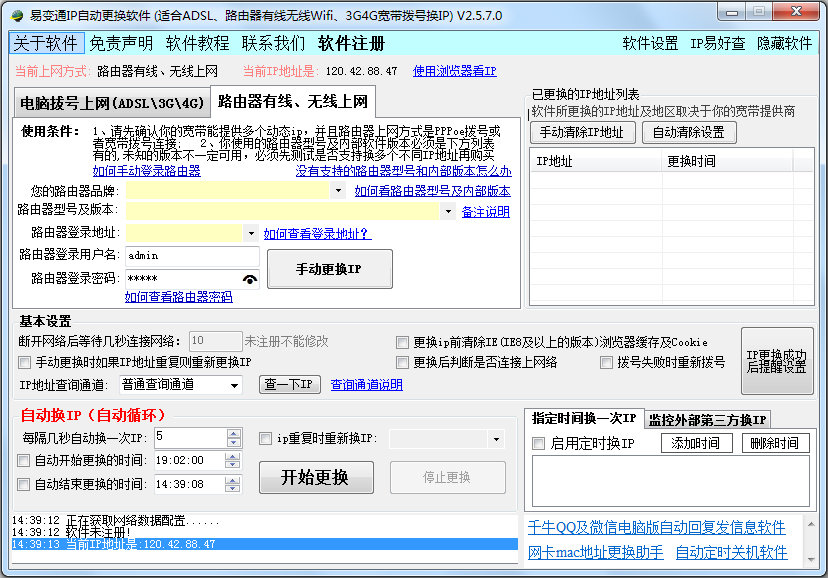Open 软件设置 in the menu bar

click(x=650, y=43)
